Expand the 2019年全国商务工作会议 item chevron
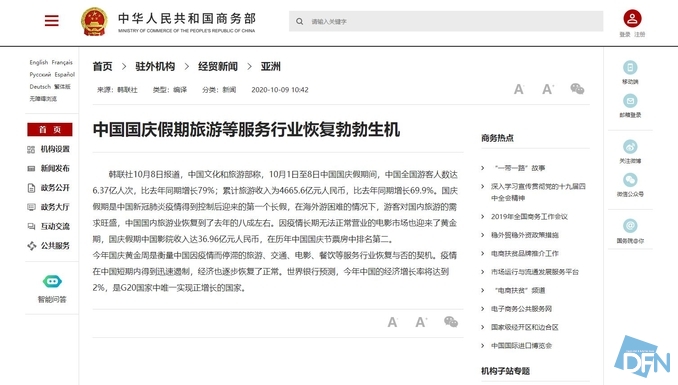 click(x=483, y=216)
